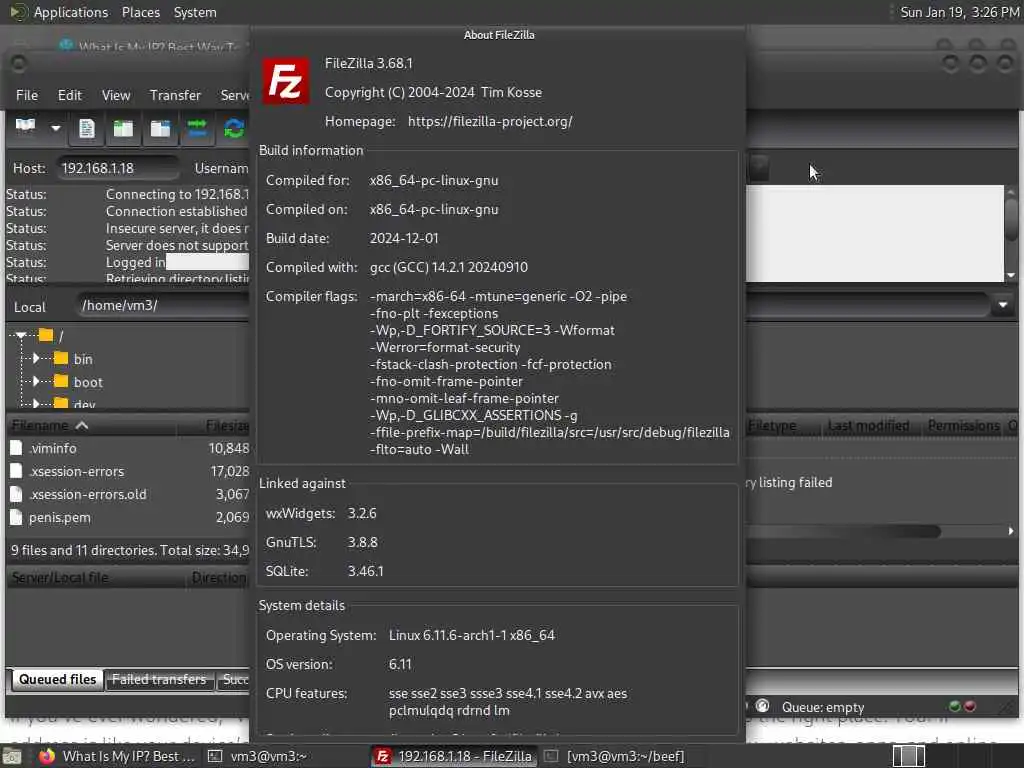This screenshot has width=1024, height=768.
Task: Switch to Firefox What Is My IP taskbar item
Action: pyautogui.click(x=118, y=756)
